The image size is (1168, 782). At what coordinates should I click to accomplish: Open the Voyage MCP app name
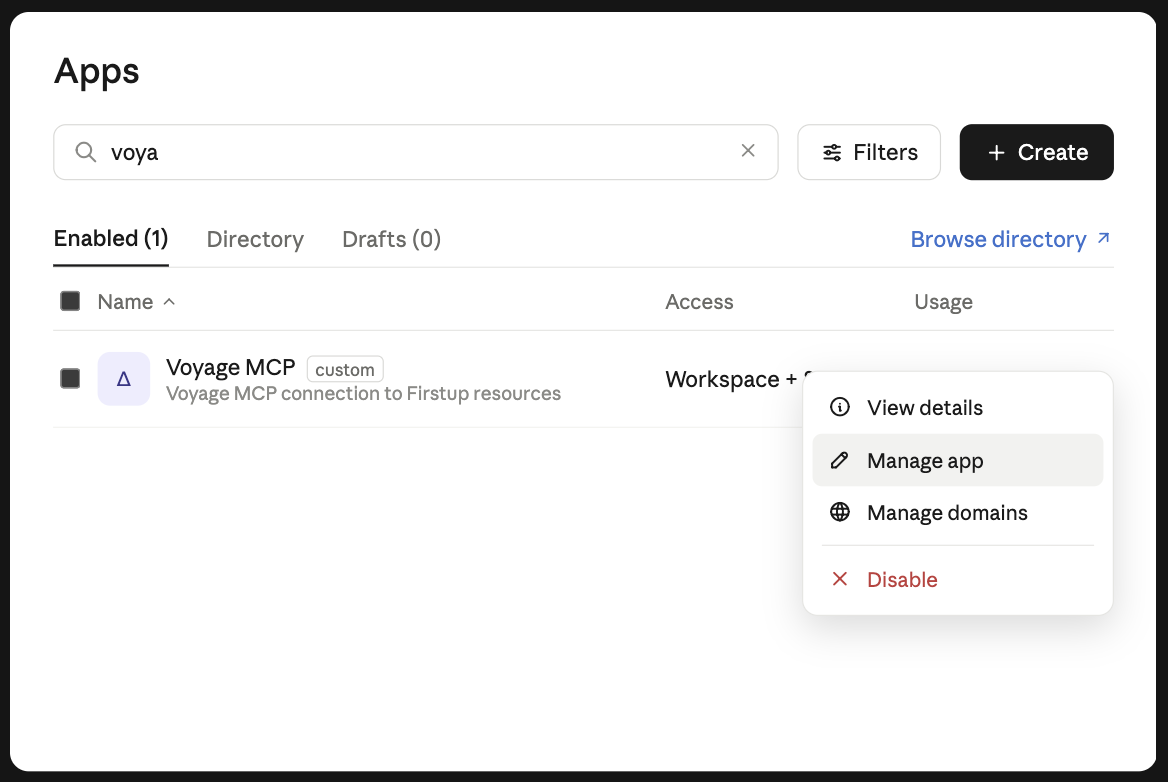point(230,367)
